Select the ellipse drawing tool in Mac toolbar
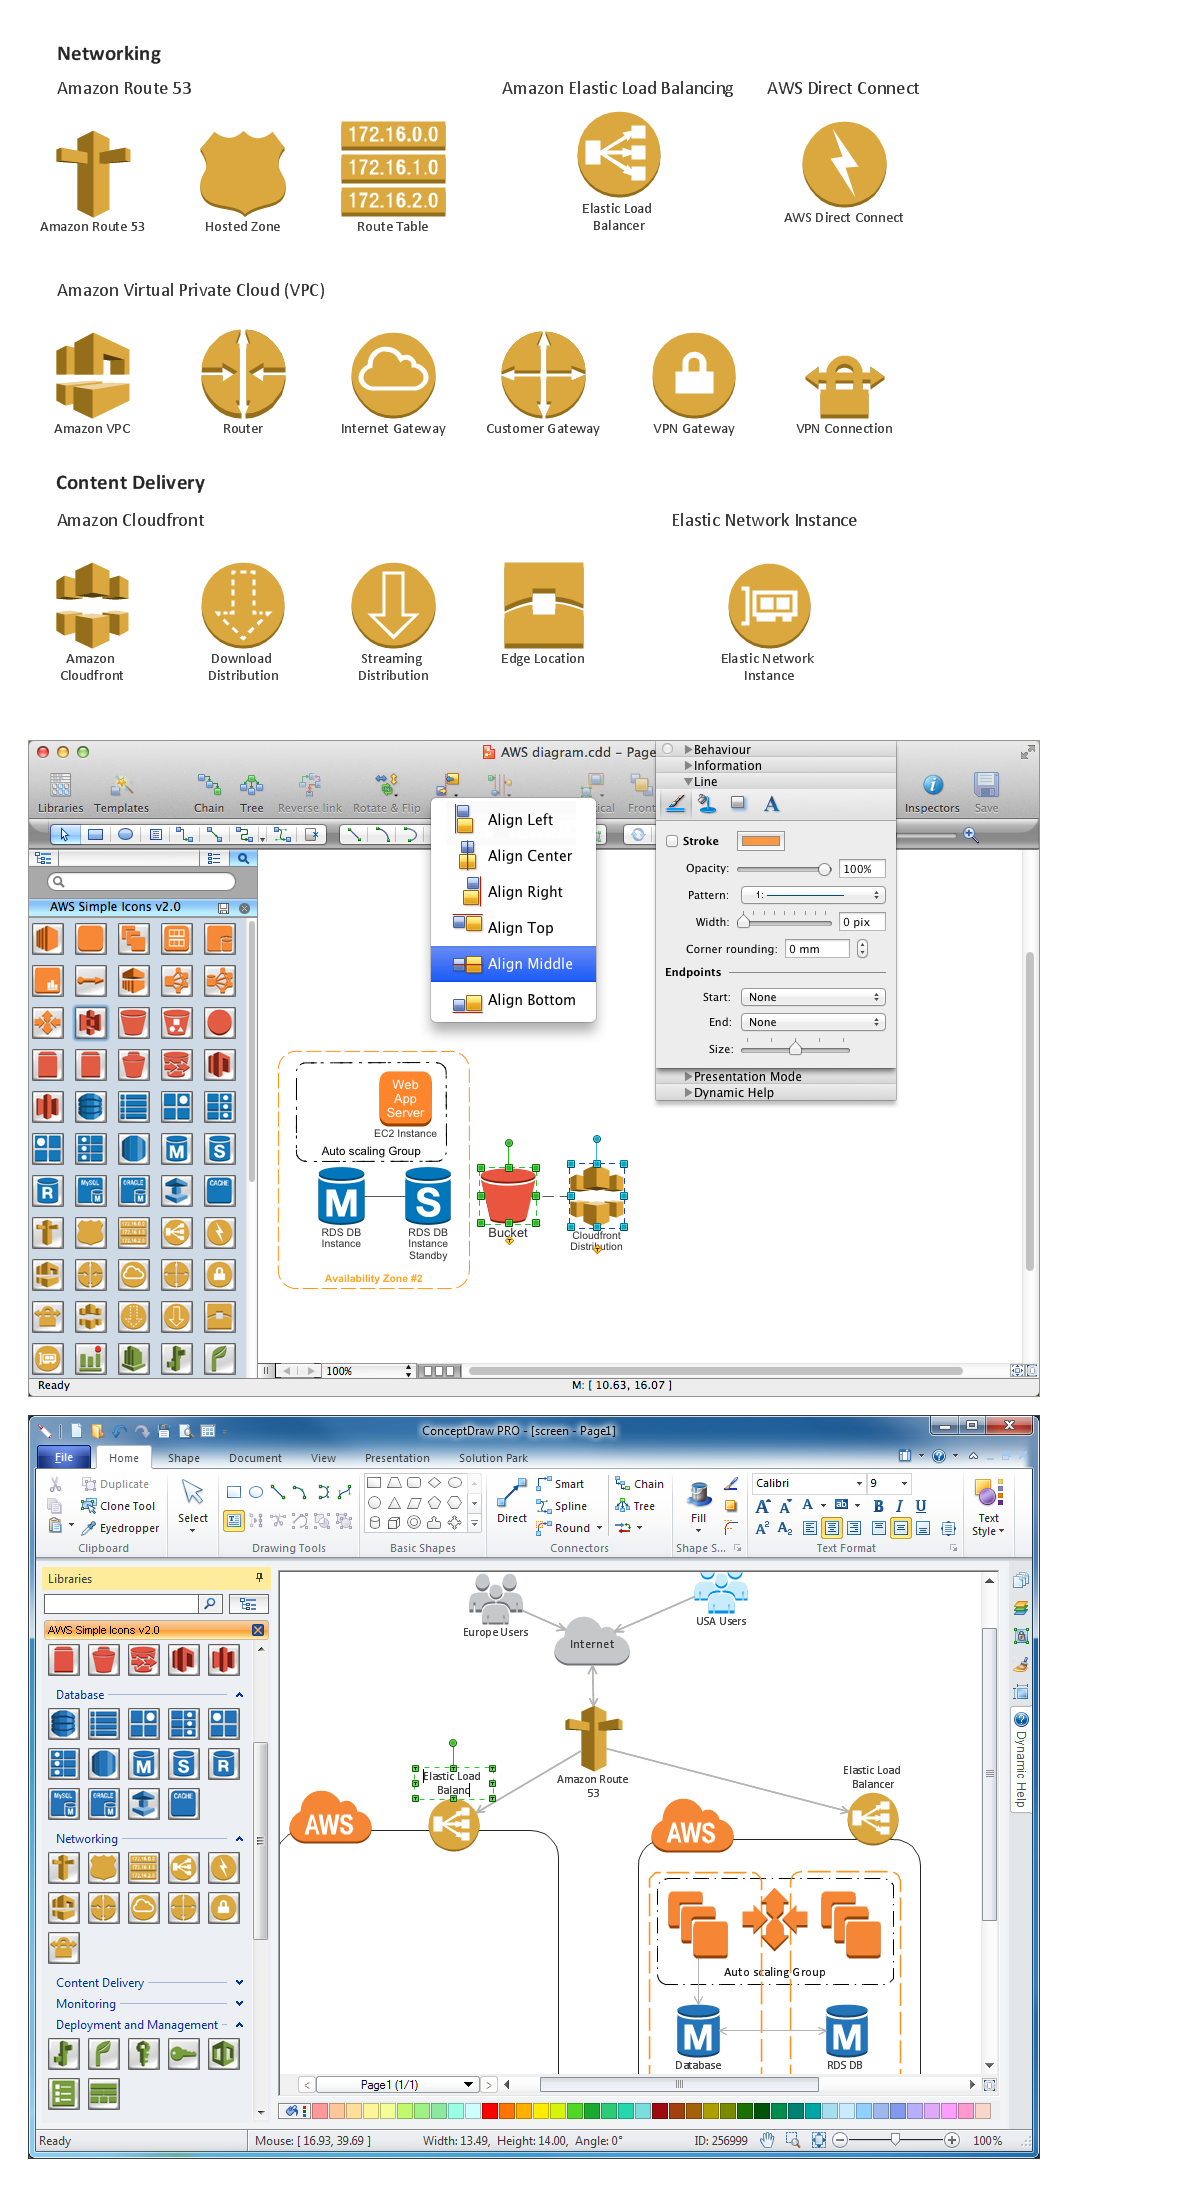1200x2200 pixels. 125,834
